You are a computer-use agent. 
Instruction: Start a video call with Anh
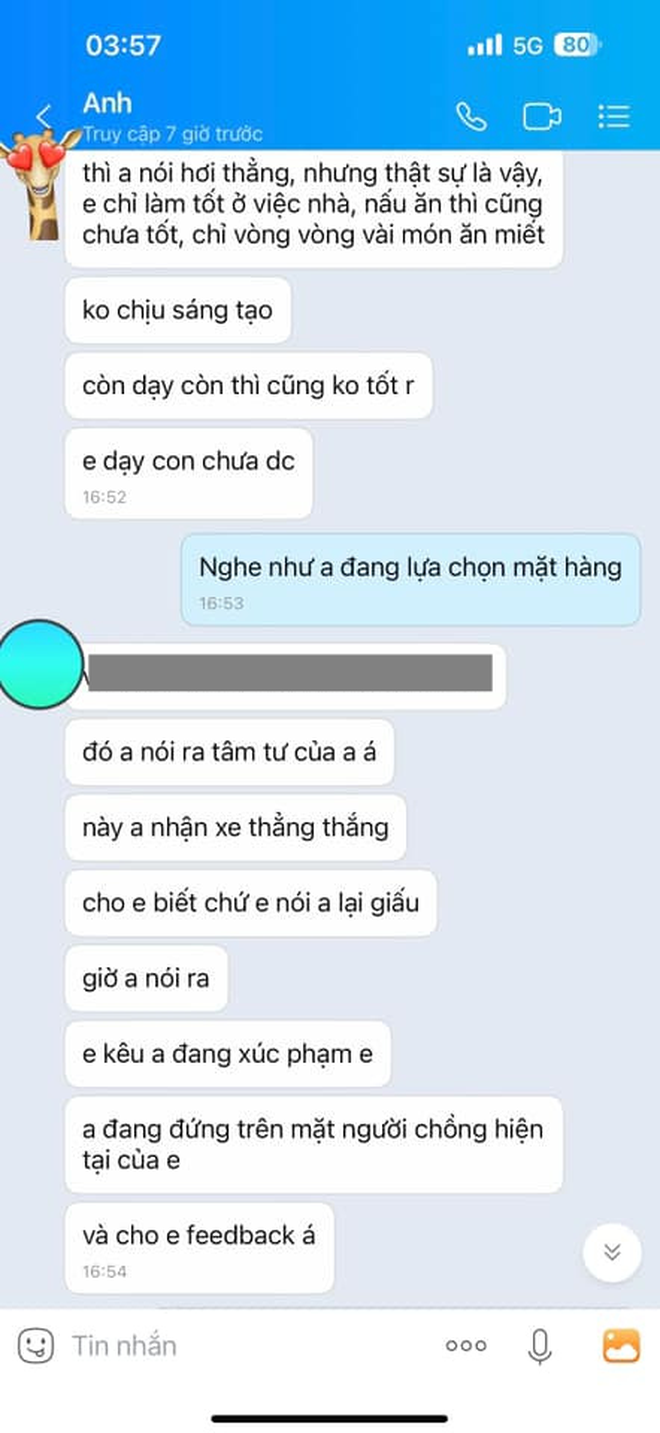click(542, 117)
